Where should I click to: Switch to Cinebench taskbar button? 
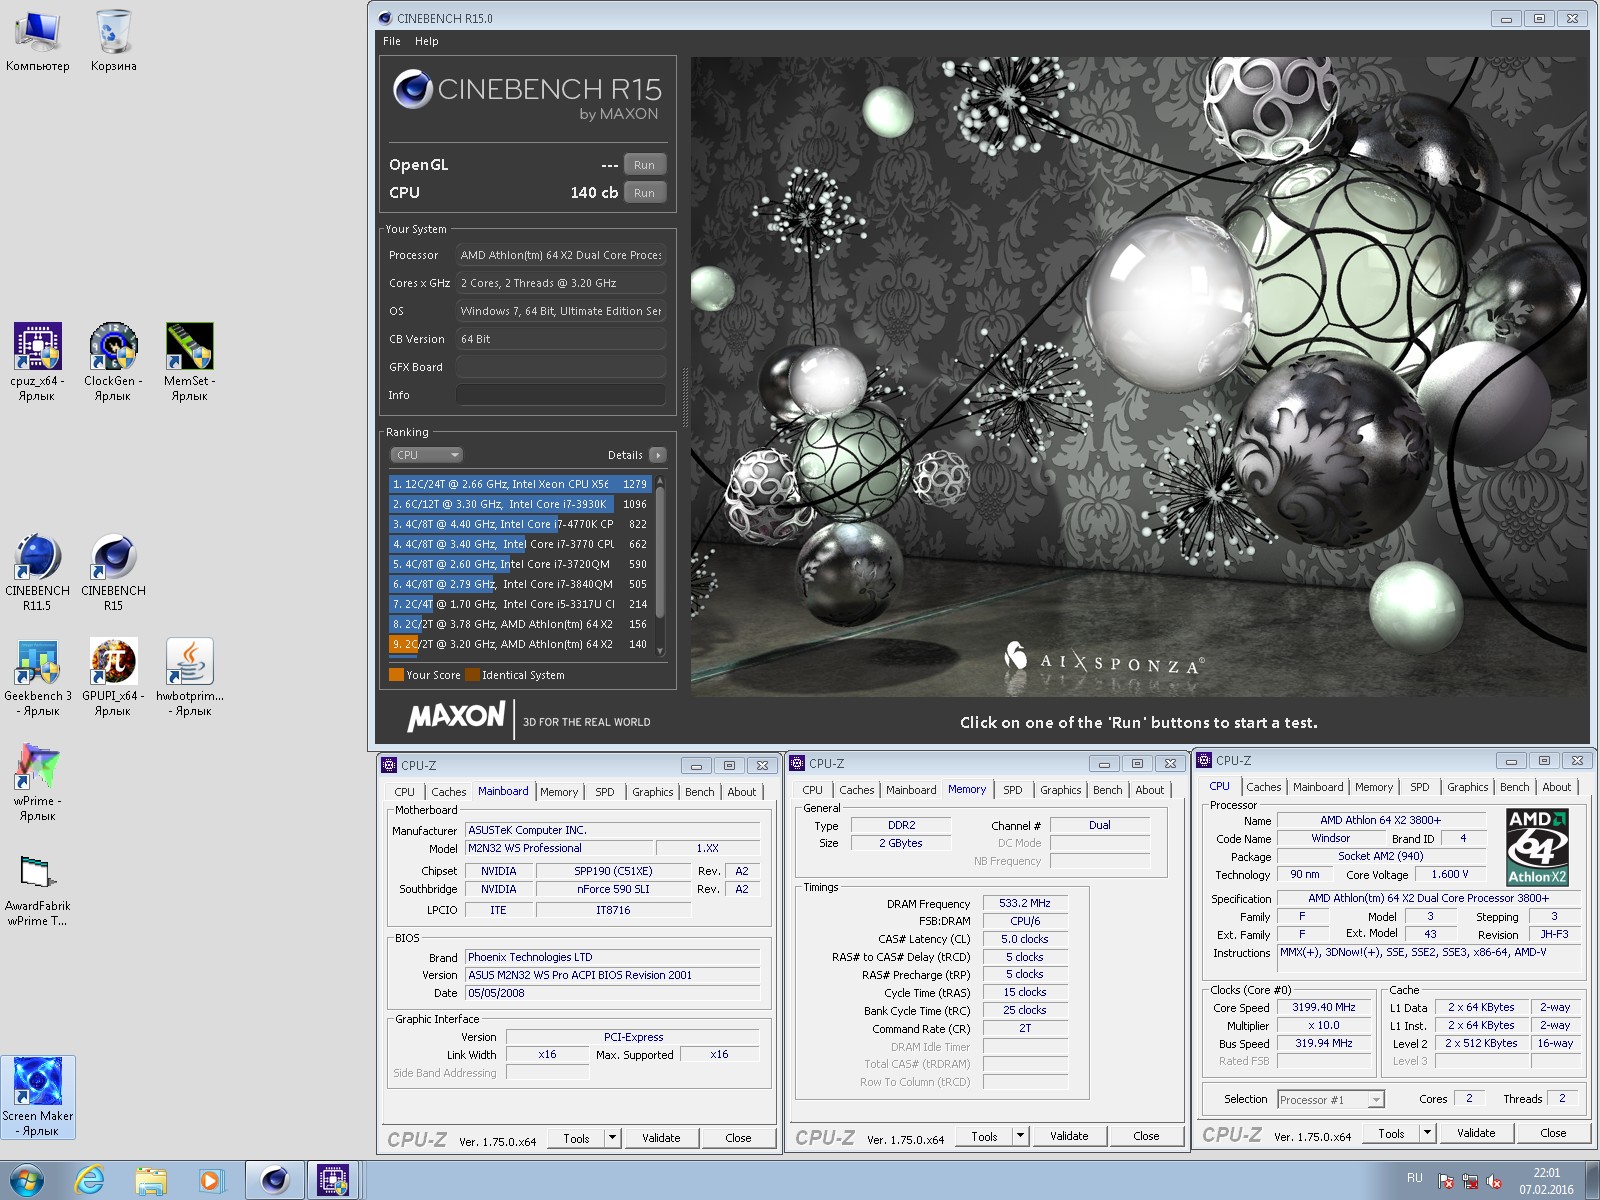(x=274, y=1181)
